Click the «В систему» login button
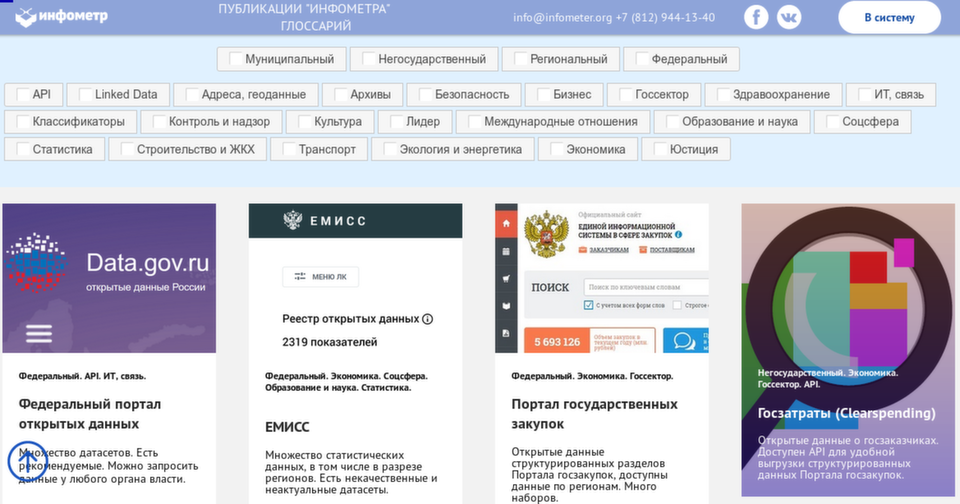This screenshot has width=960, height=504. pos(889,17)
